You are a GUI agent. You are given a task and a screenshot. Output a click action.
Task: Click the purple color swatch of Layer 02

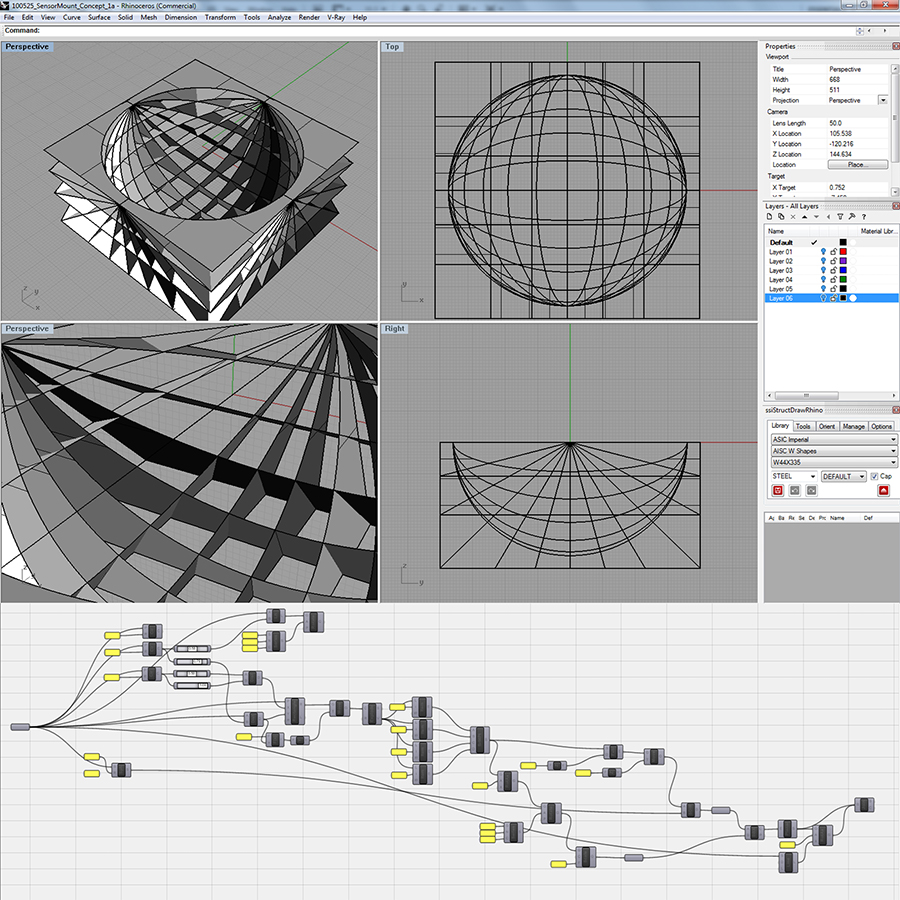(843, 261)
